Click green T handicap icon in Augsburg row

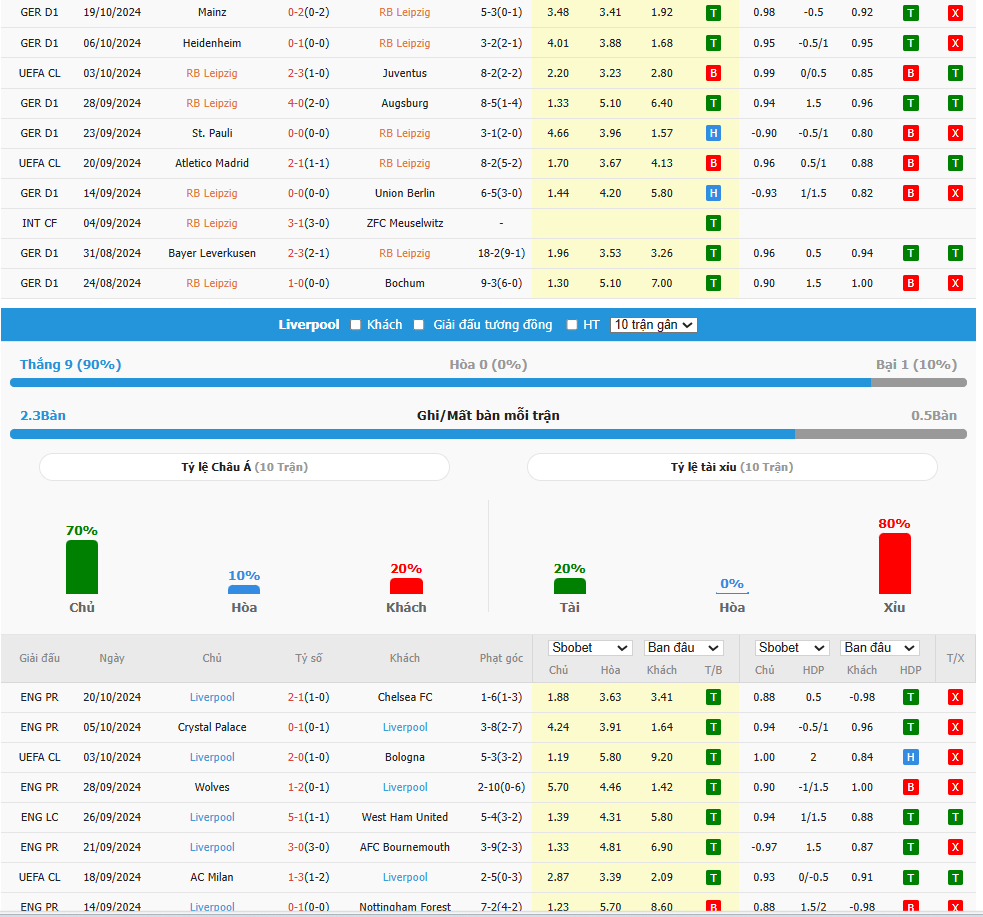click(x=910, y=103)
